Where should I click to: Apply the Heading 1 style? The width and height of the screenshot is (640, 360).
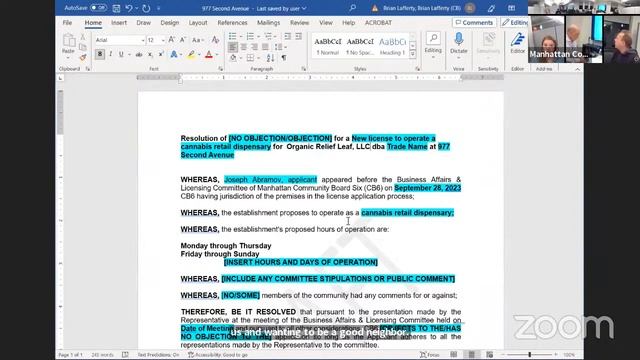(392, 46)
